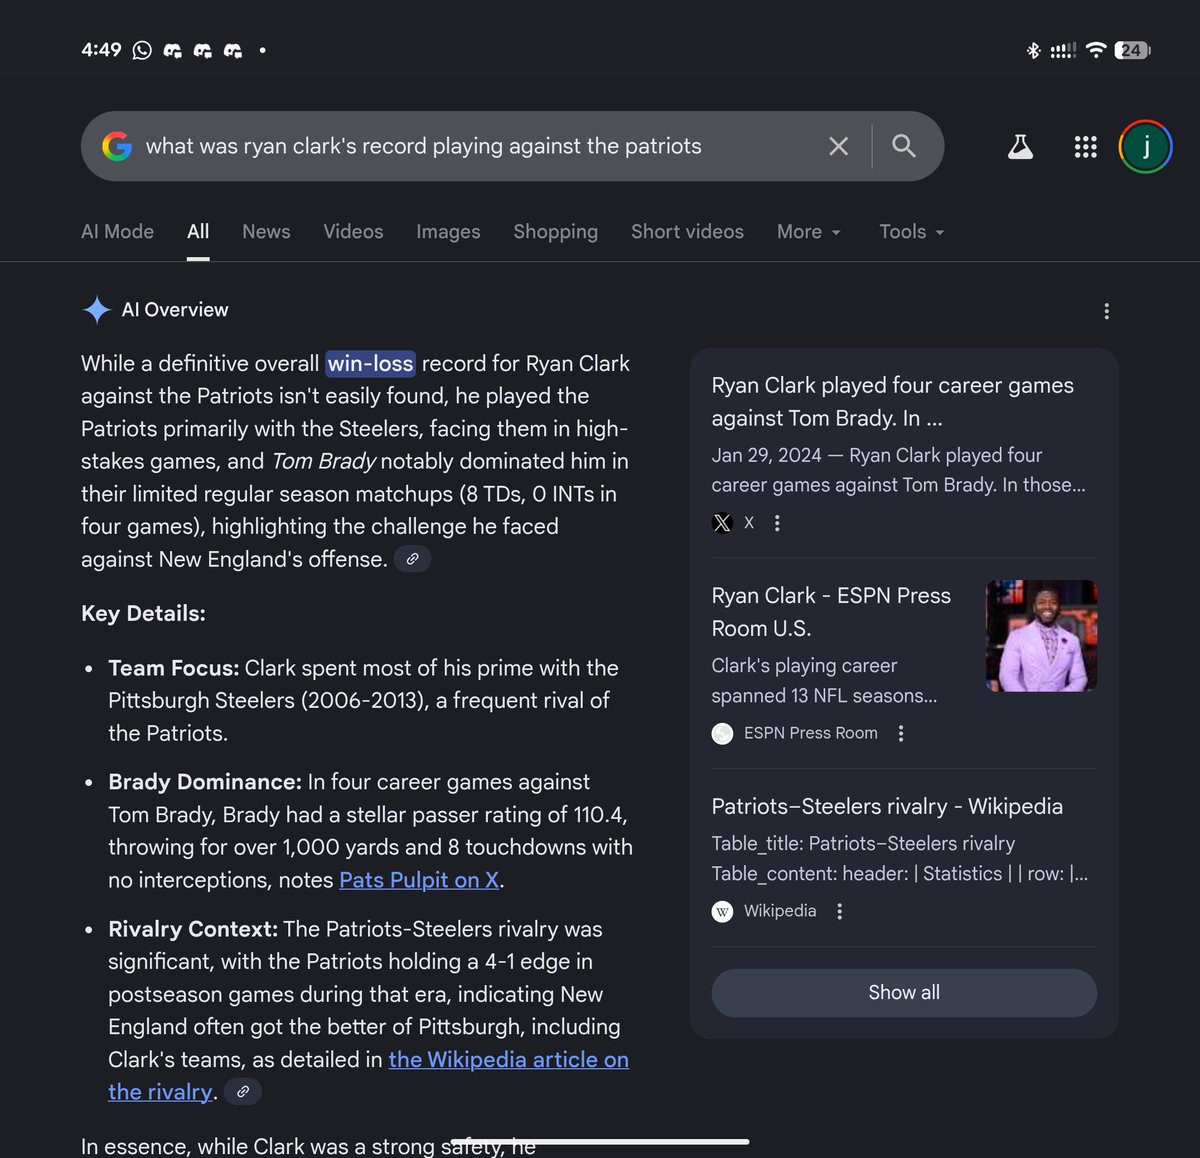Image resolution: width=1200 pixels, height=1158 pixels.
Task: Click the Google G logo in search bar
Action: pyautogui.click(x=117, y=146)
